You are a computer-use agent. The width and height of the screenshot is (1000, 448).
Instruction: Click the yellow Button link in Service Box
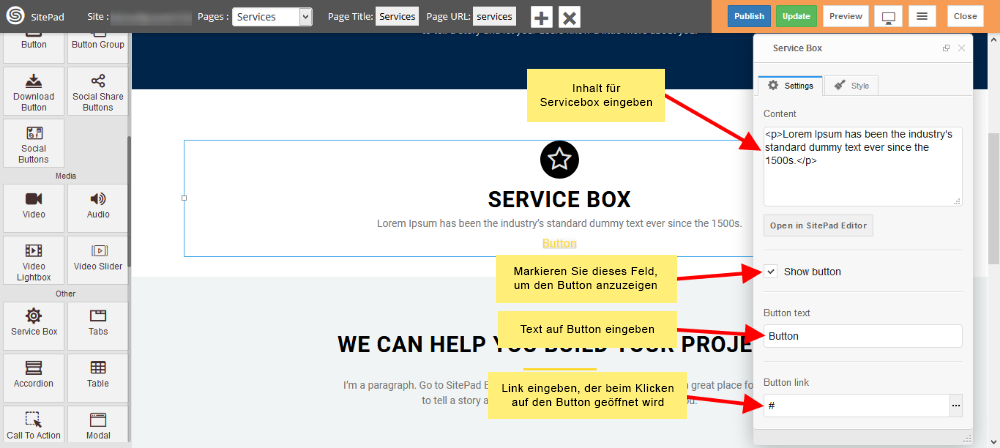click(x=559, y=244)
